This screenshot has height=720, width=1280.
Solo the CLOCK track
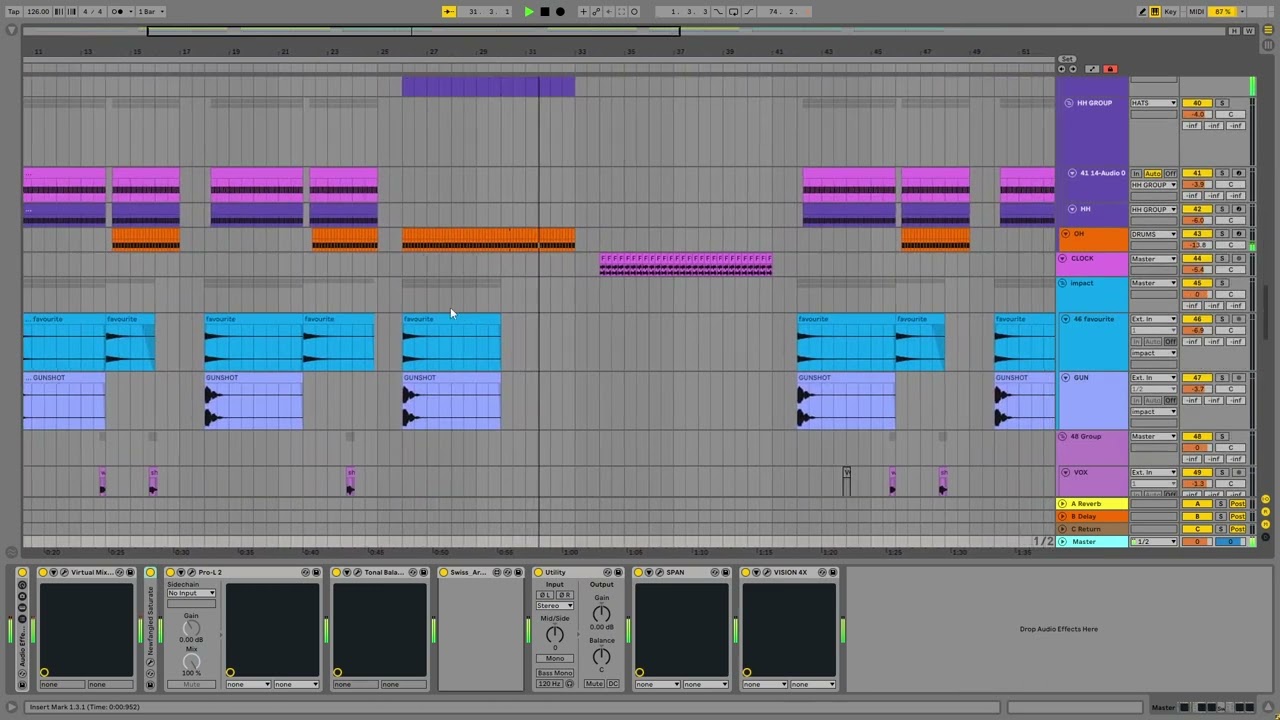point(1221,259)
